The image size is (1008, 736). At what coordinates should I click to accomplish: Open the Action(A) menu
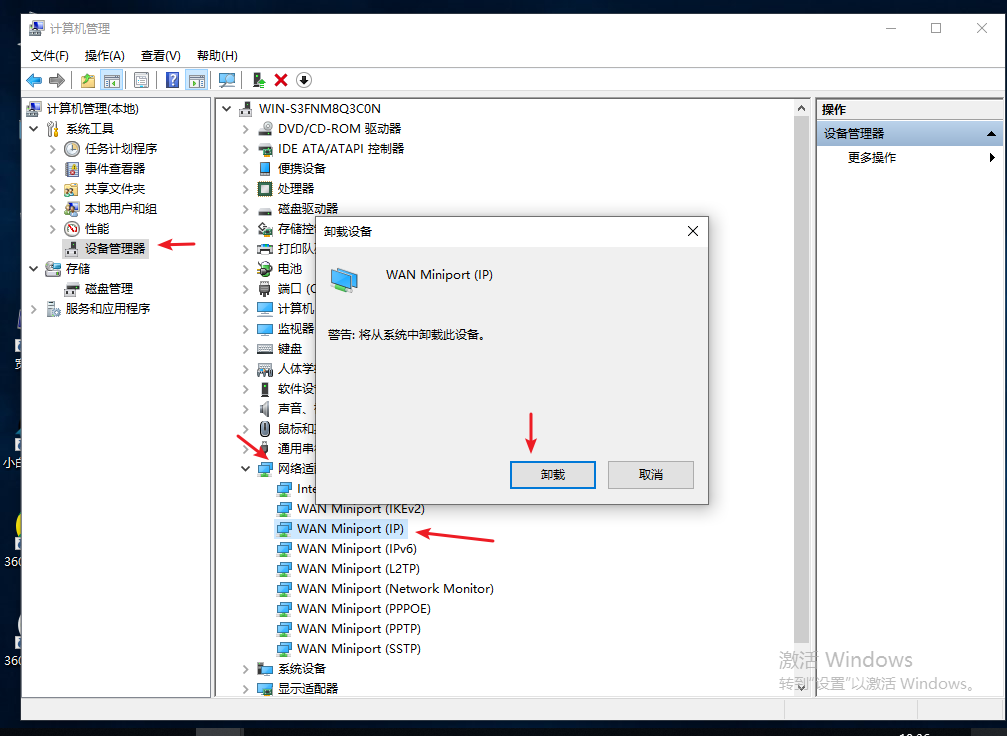click(x=105, y=56)
